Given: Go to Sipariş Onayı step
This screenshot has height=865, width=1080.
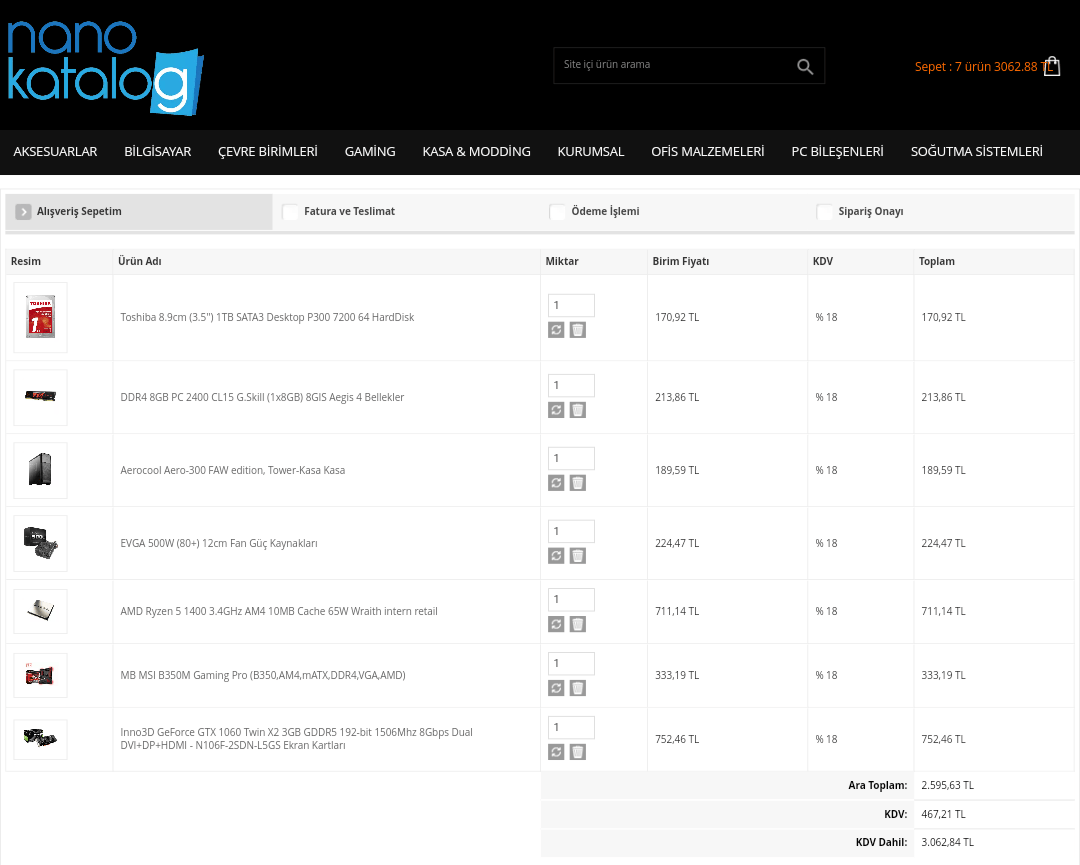Looking at the screenshot, I should [x=871, y=211].
